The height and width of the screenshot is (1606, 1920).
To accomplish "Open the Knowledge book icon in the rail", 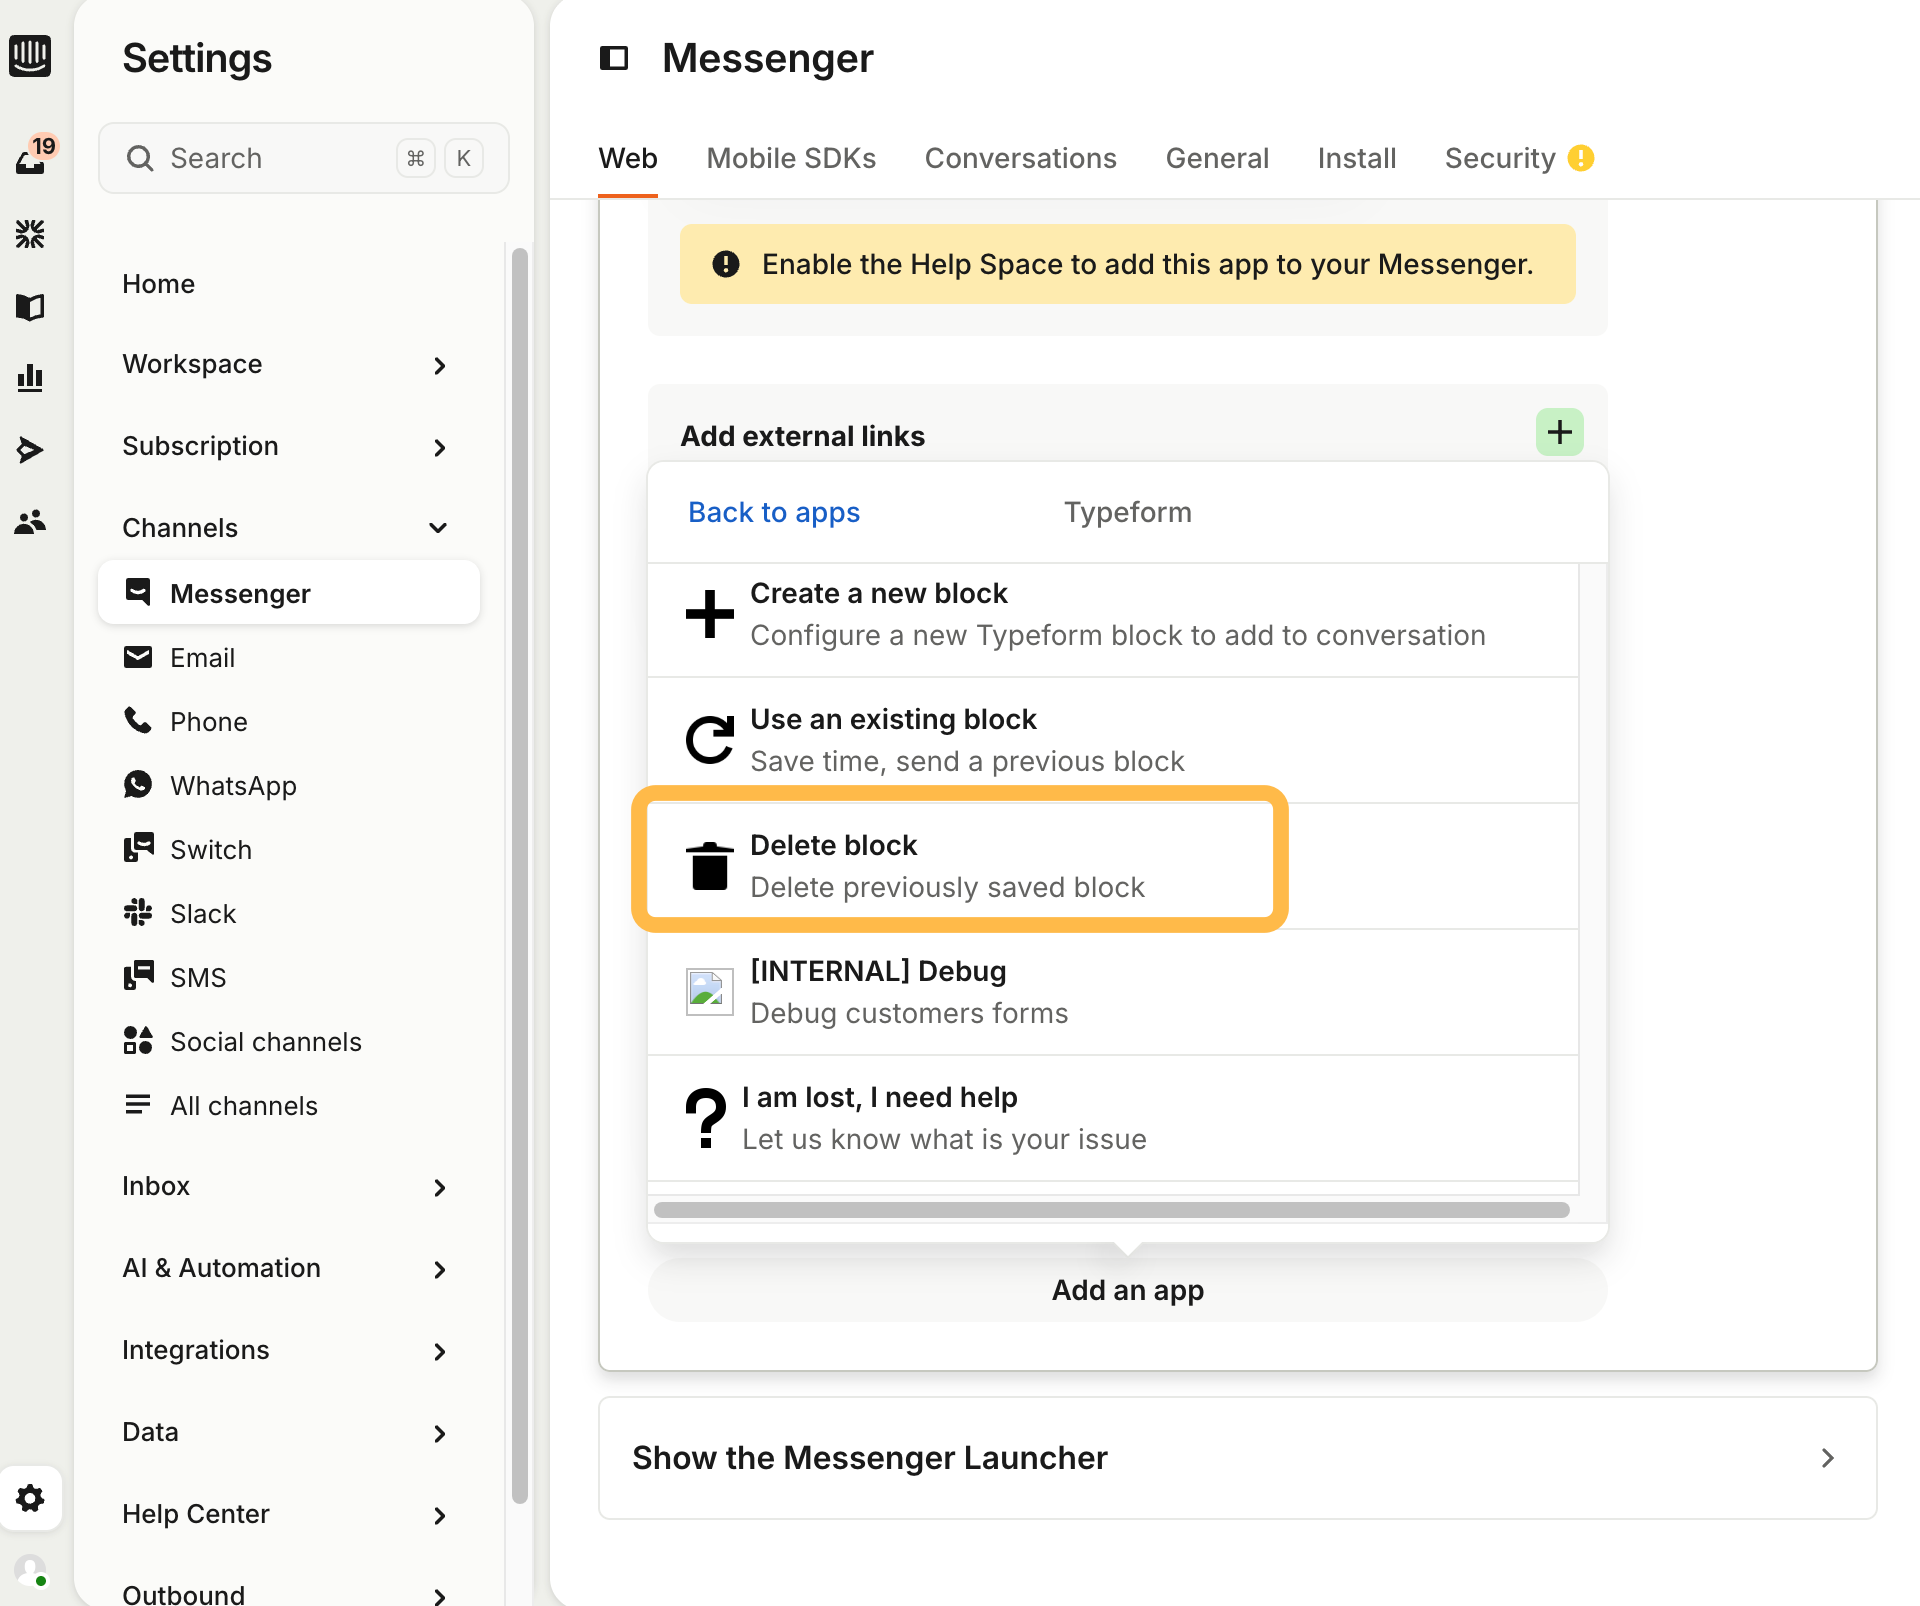I will pyautogui.click(x=30, y=306).
